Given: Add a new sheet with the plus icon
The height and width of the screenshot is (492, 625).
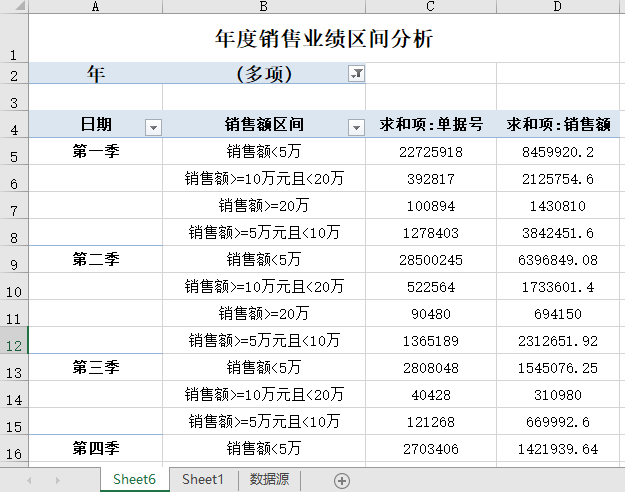Looking at the screenshot, I should (x=342, y=480).
